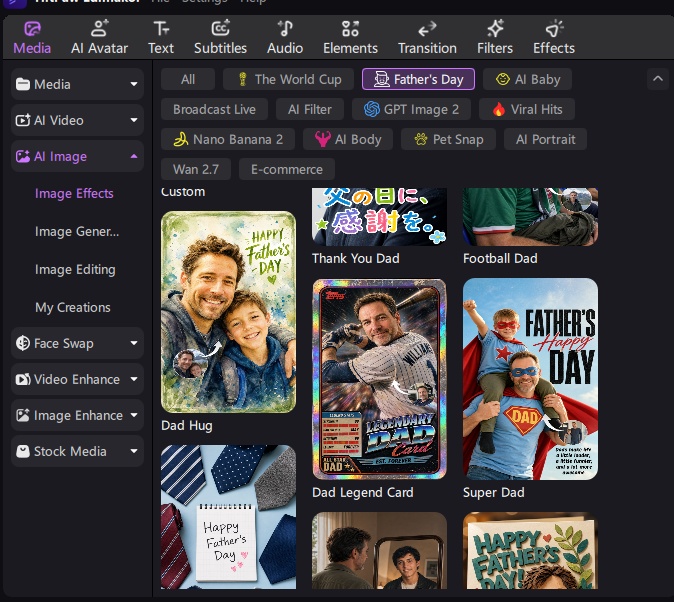Open the Media tab icon
This screenshot has height=602, width=674.
tap(32, 29)
